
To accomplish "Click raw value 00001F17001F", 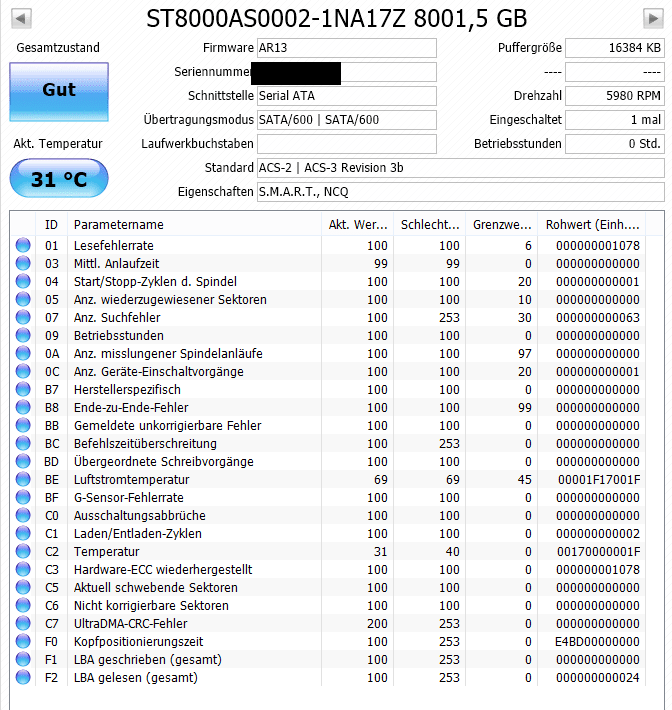I will (599, 480).
